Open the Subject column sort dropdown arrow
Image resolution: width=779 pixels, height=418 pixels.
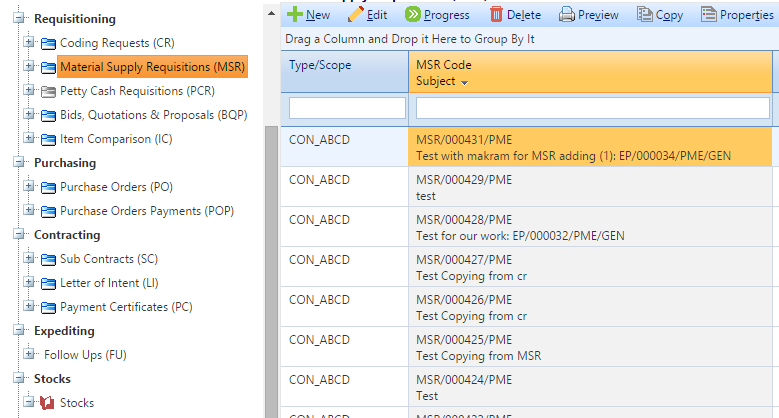click(465, 83)
